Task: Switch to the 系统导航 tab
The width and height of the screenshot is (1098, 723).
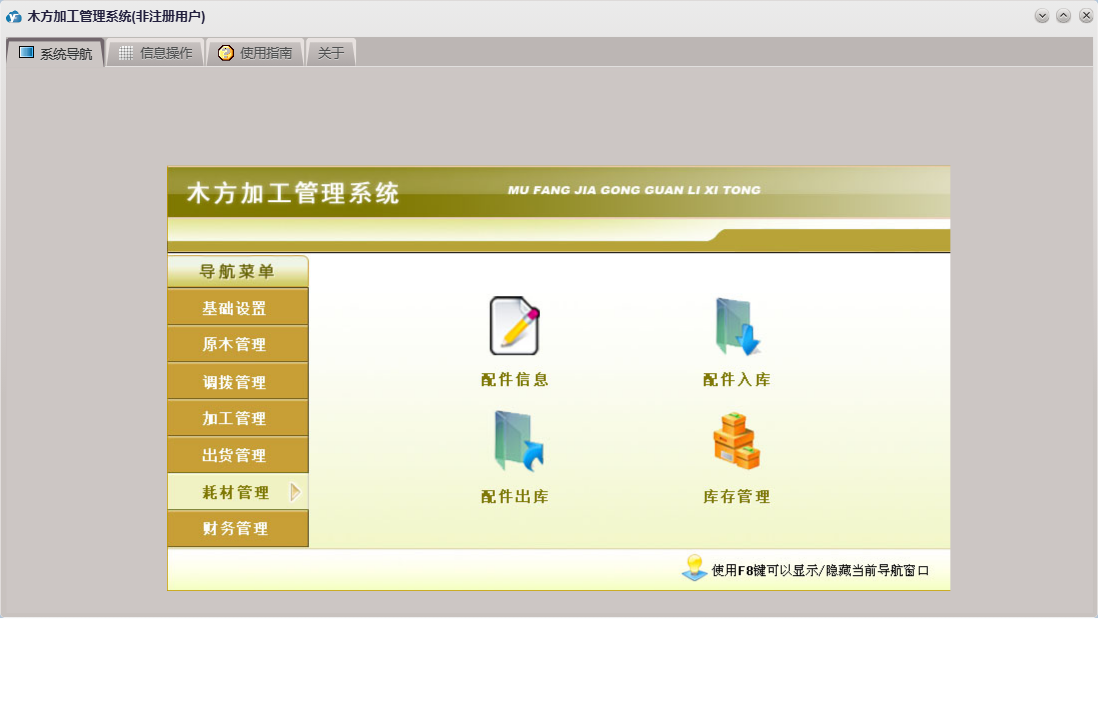Action: coord(55,53)
